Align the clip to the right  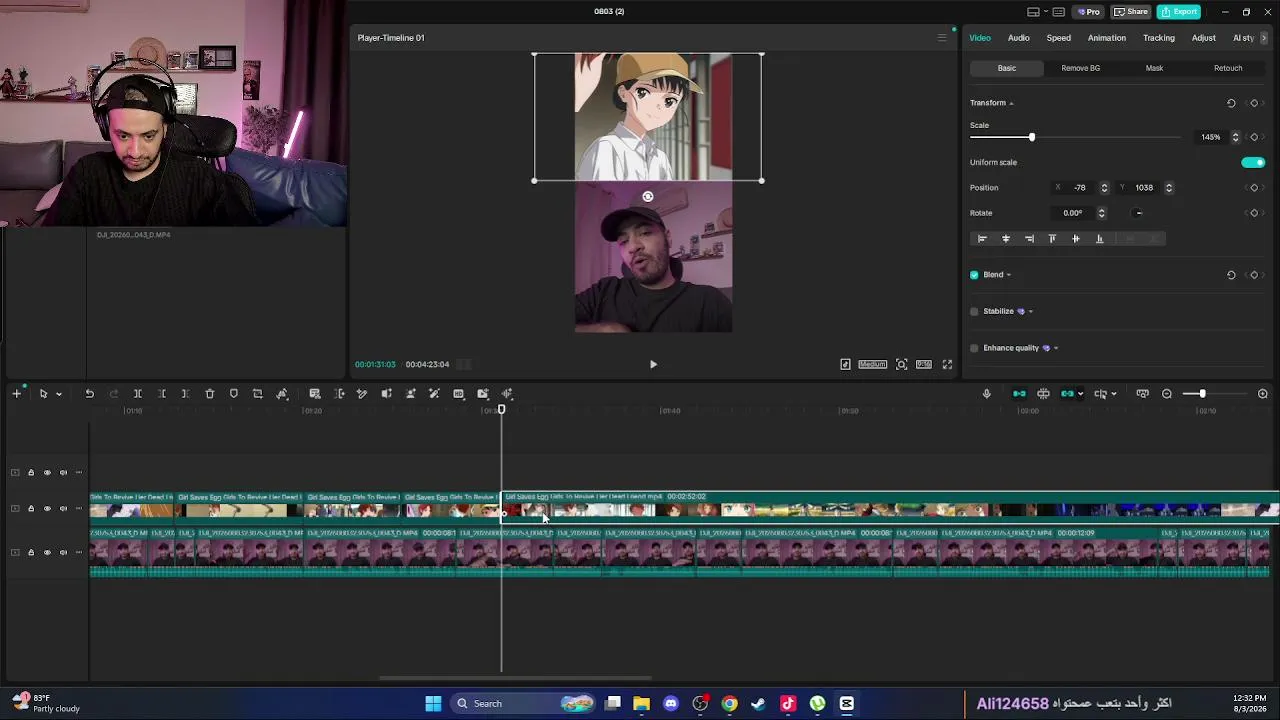[x=1029, y=239]
